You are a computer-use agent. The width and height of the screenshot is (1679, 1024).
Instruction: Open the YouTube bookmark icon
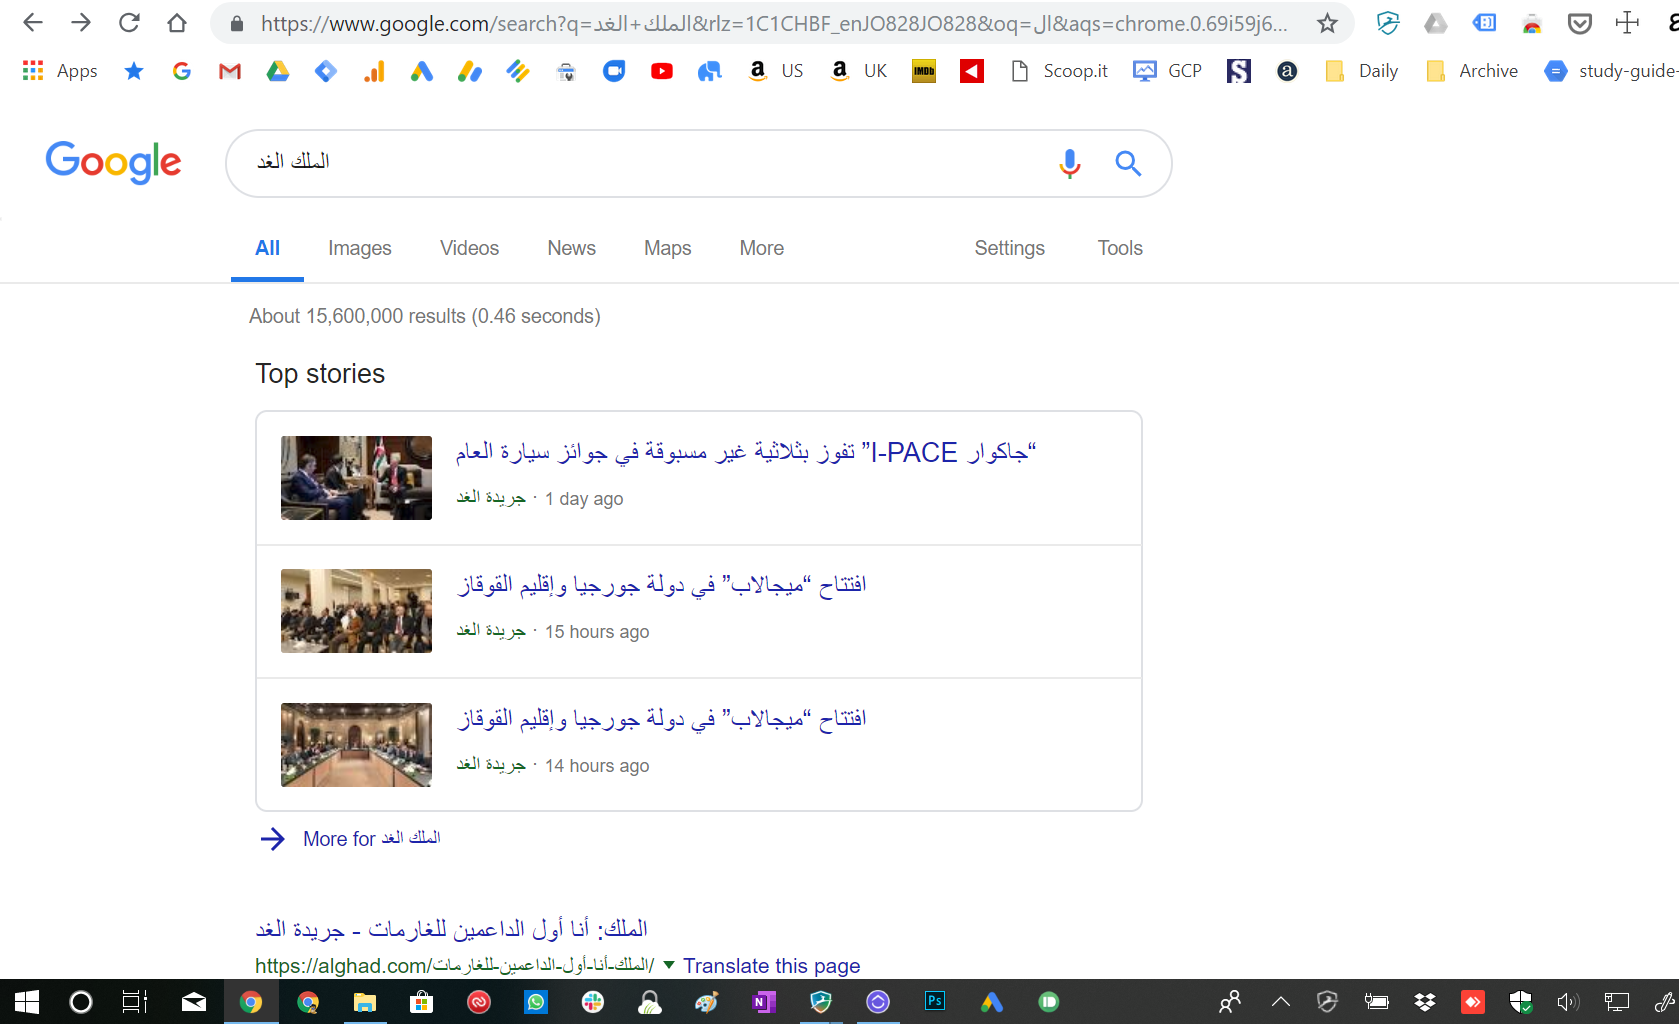pyautogui.click(x=662, y=71)
